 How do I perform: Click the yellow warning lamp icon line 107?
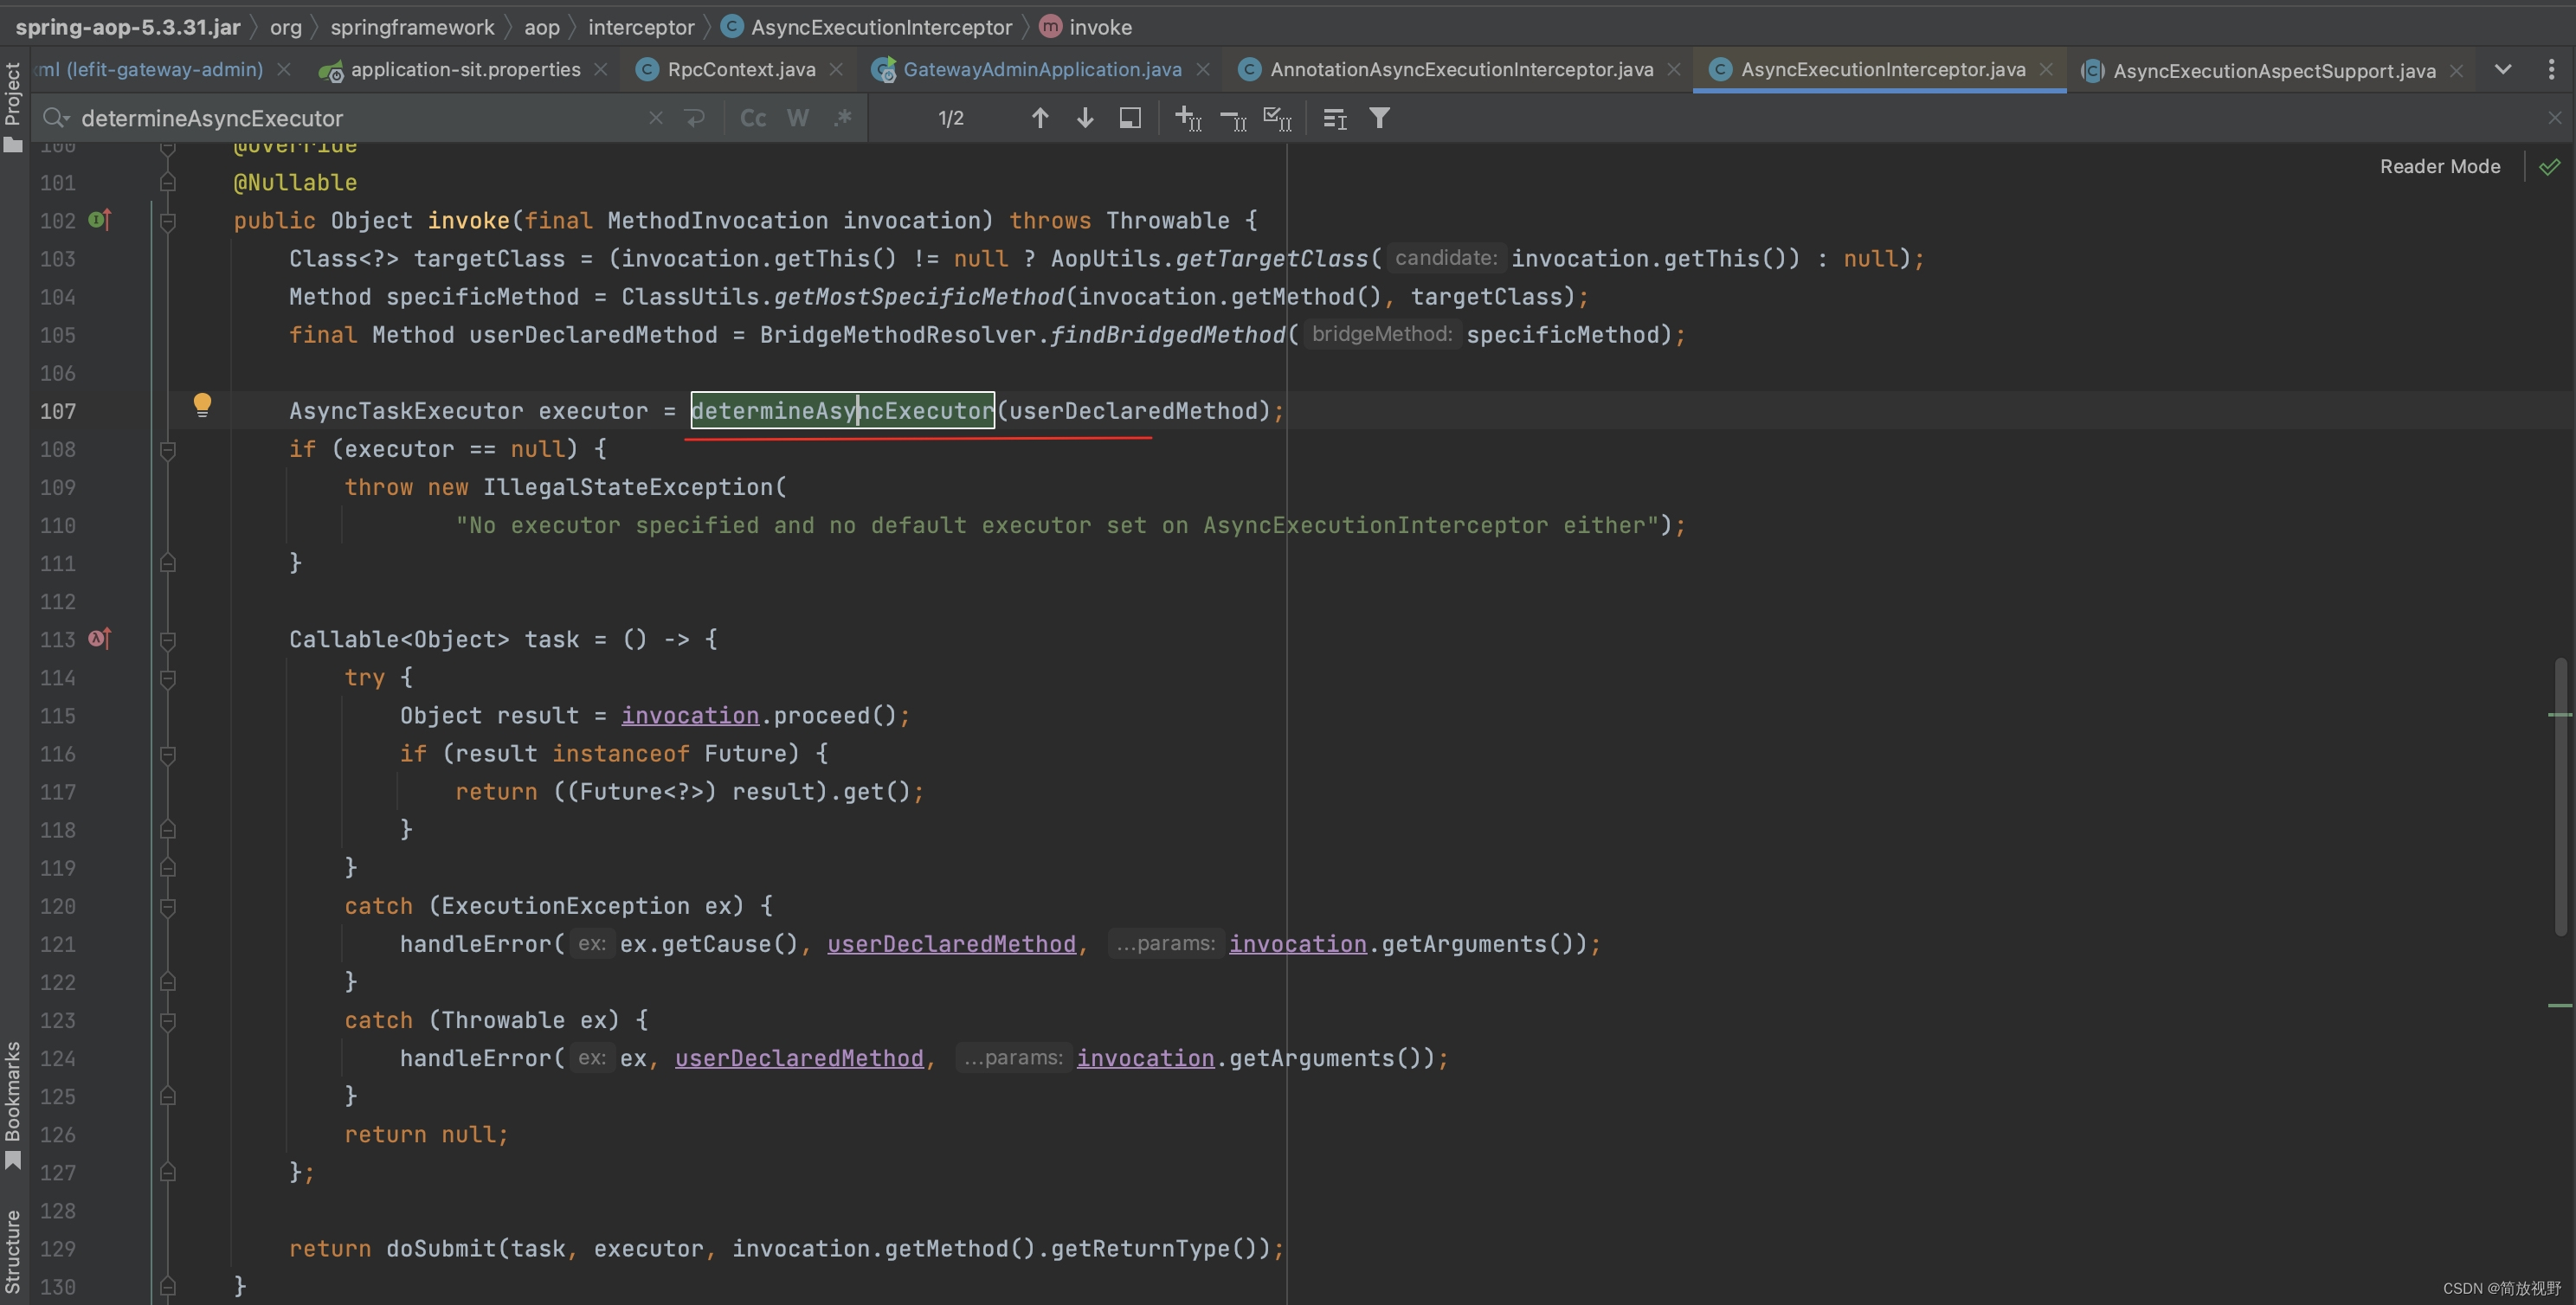coord(202,408)
